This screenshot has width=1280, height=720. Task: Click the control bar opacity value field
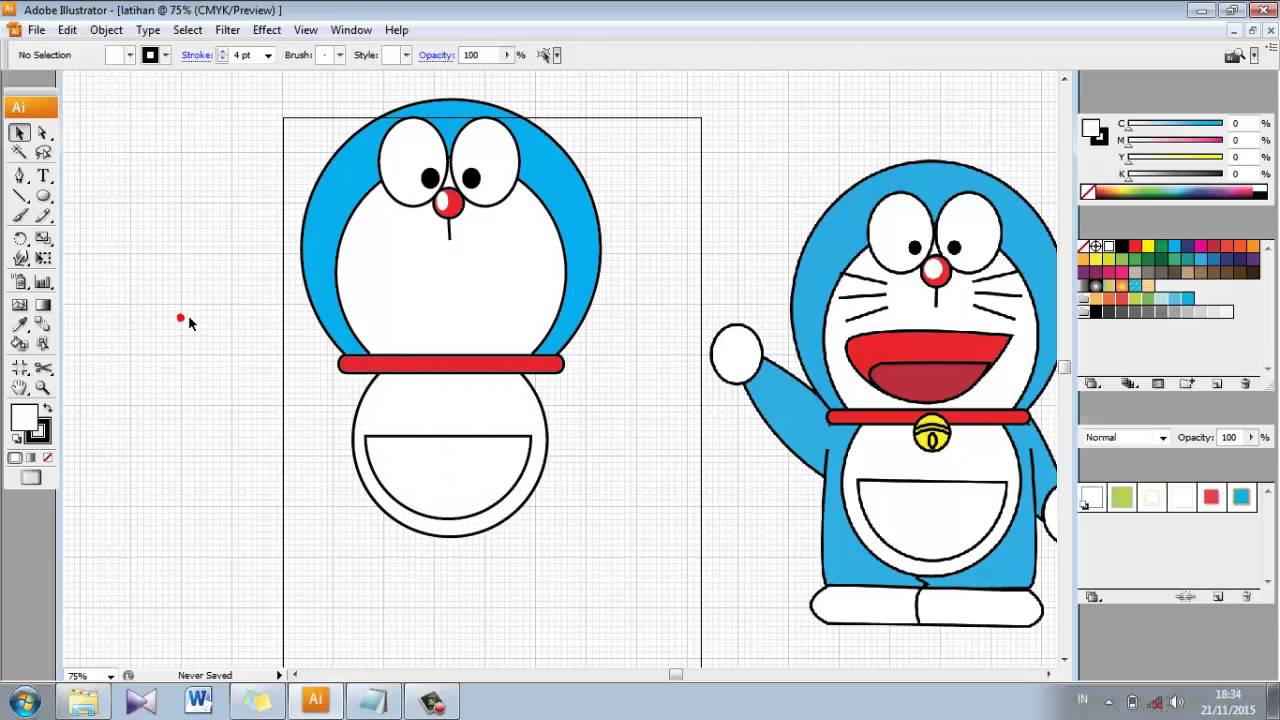[480, 55]
